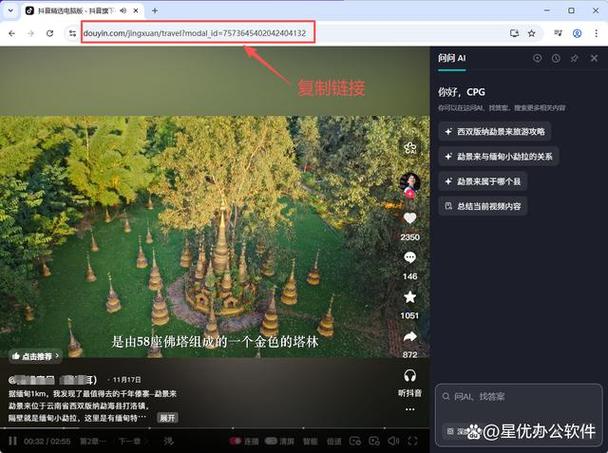Open the 智能 quality selector
608x453 pixels.
pos(310,441)
